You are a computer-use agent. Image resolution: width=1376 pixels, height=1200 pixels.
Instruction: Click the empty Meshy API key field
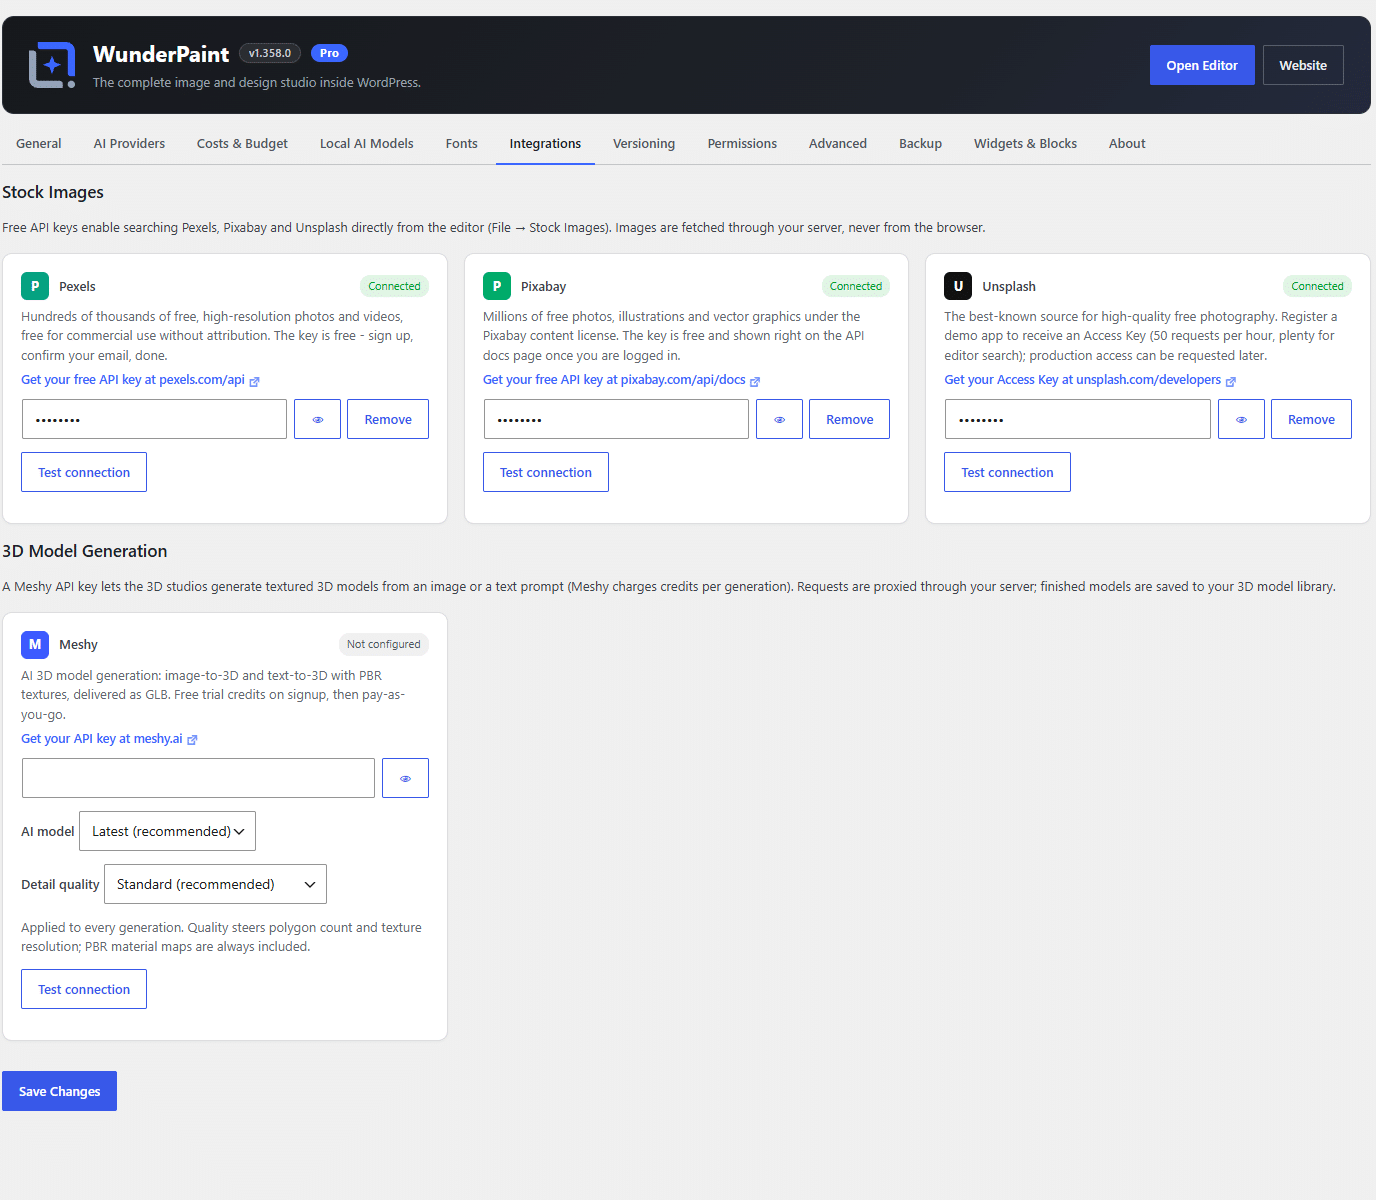198,778
